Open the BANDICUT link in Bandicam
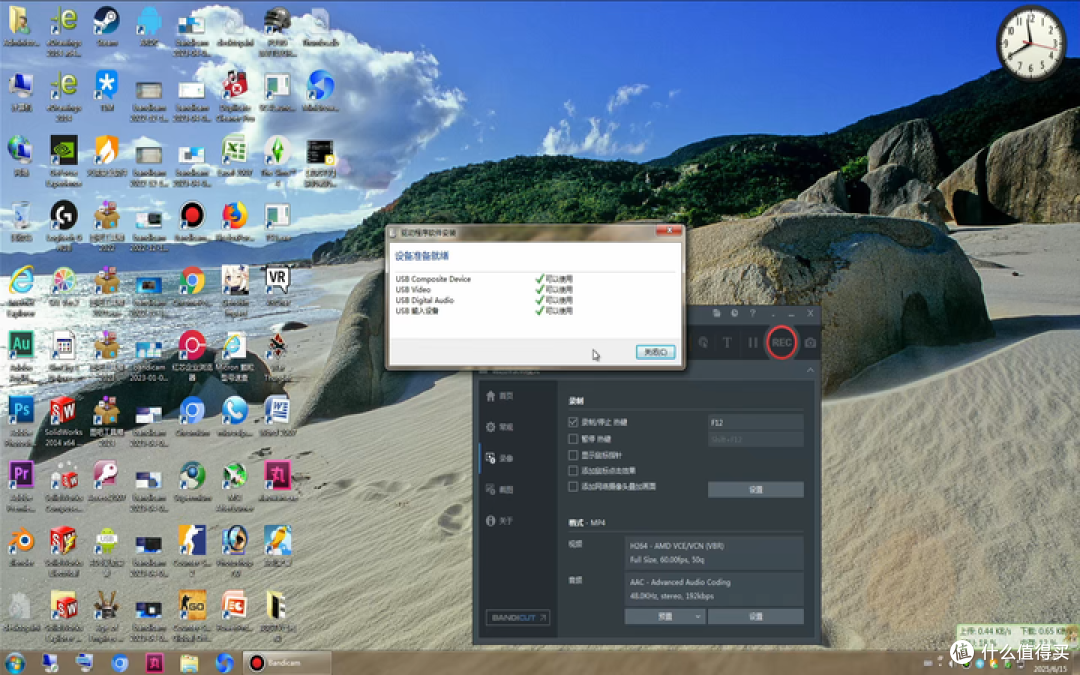This screenshot has width=1080, height=675. pyautogui.click(x=518, y=618)
